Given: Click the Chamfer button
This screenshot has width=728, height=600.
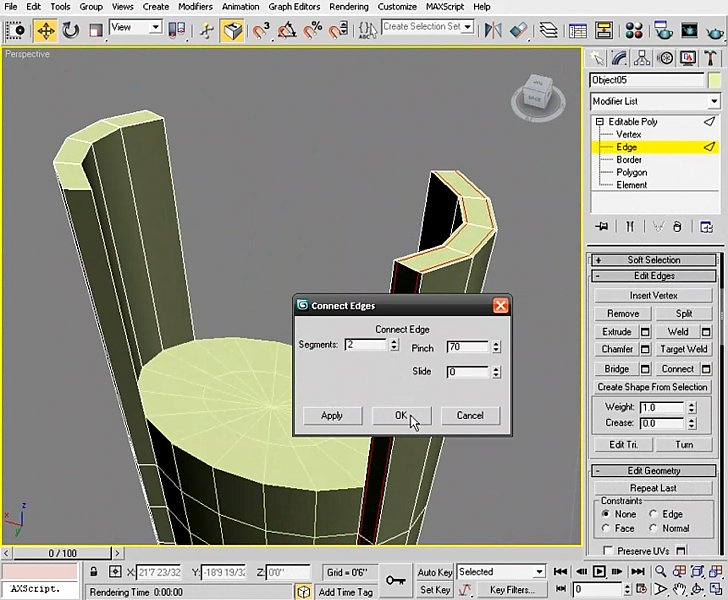Looking at the screenshot, I should pos(617,349).
